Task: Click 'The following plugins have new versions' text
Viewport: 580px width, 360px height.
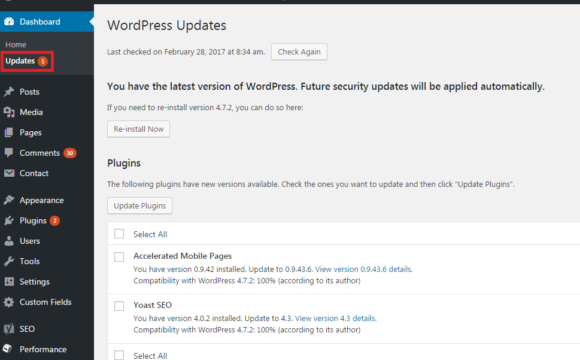Action: click(311, 184)
